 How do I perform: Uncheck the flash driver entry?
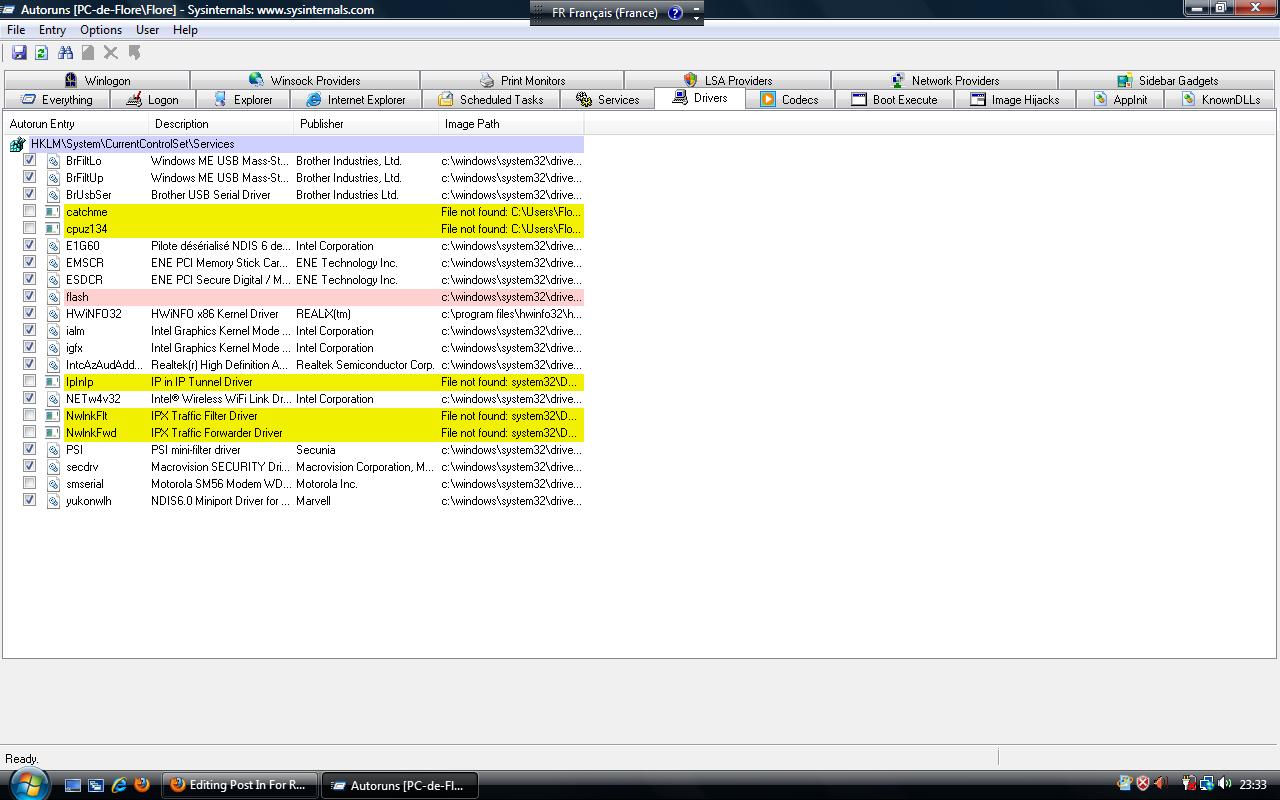coord(29,296)
